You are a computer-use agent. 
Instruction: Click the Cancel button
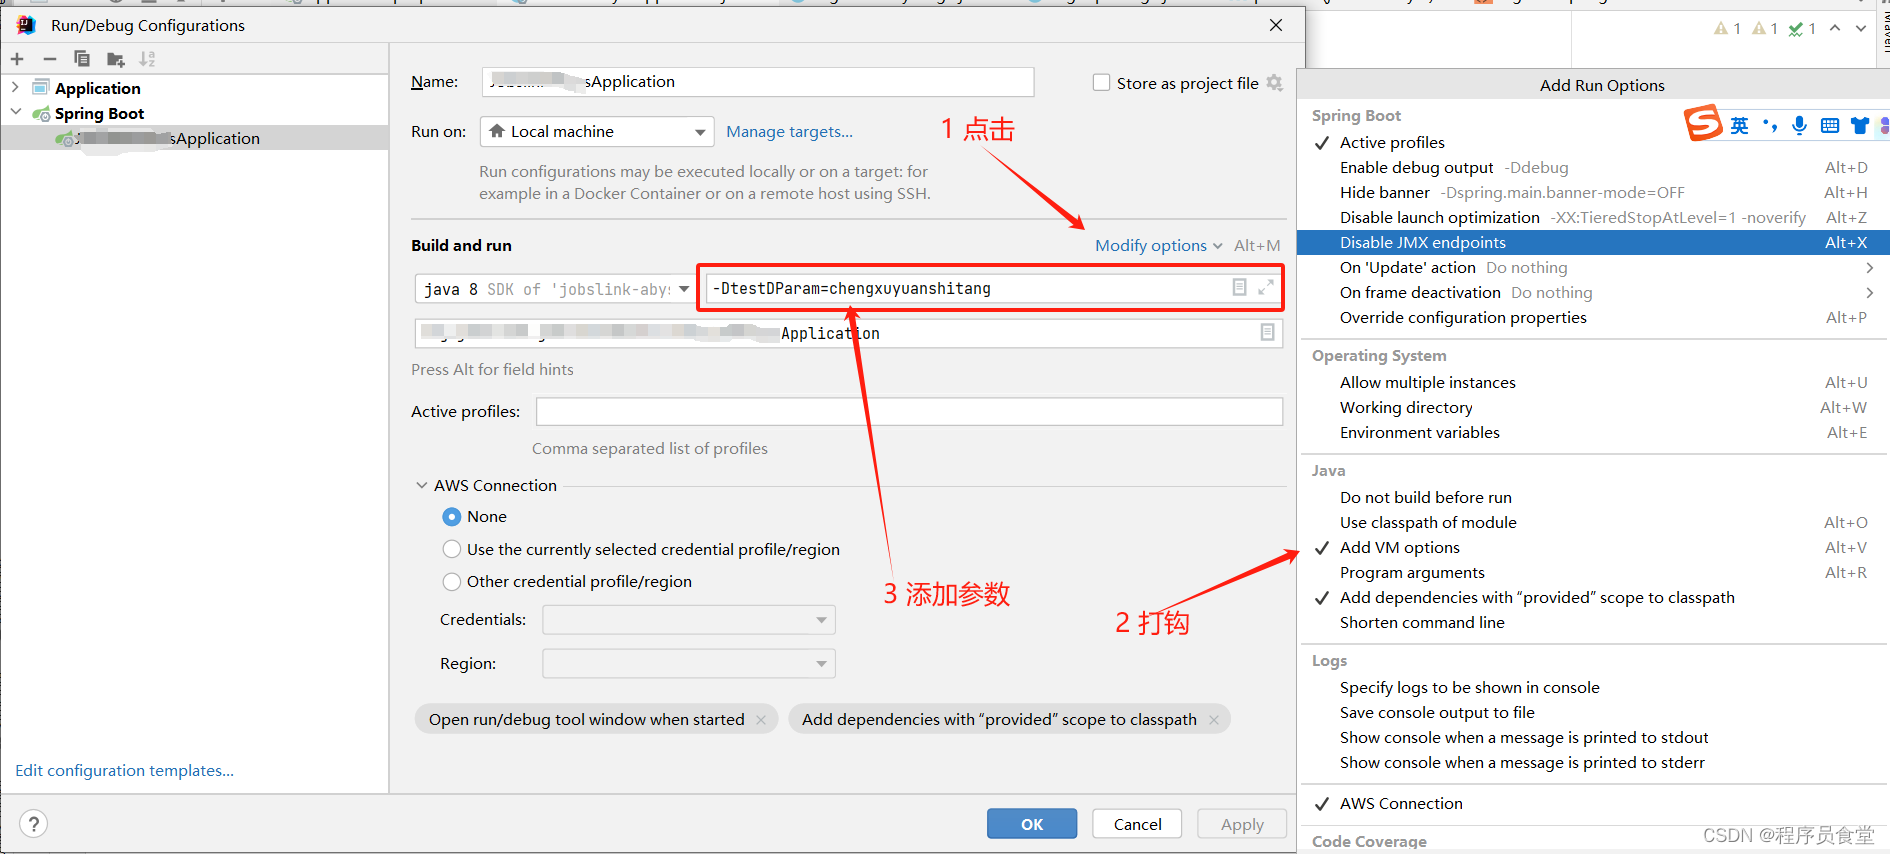(x=1137, y=824)
